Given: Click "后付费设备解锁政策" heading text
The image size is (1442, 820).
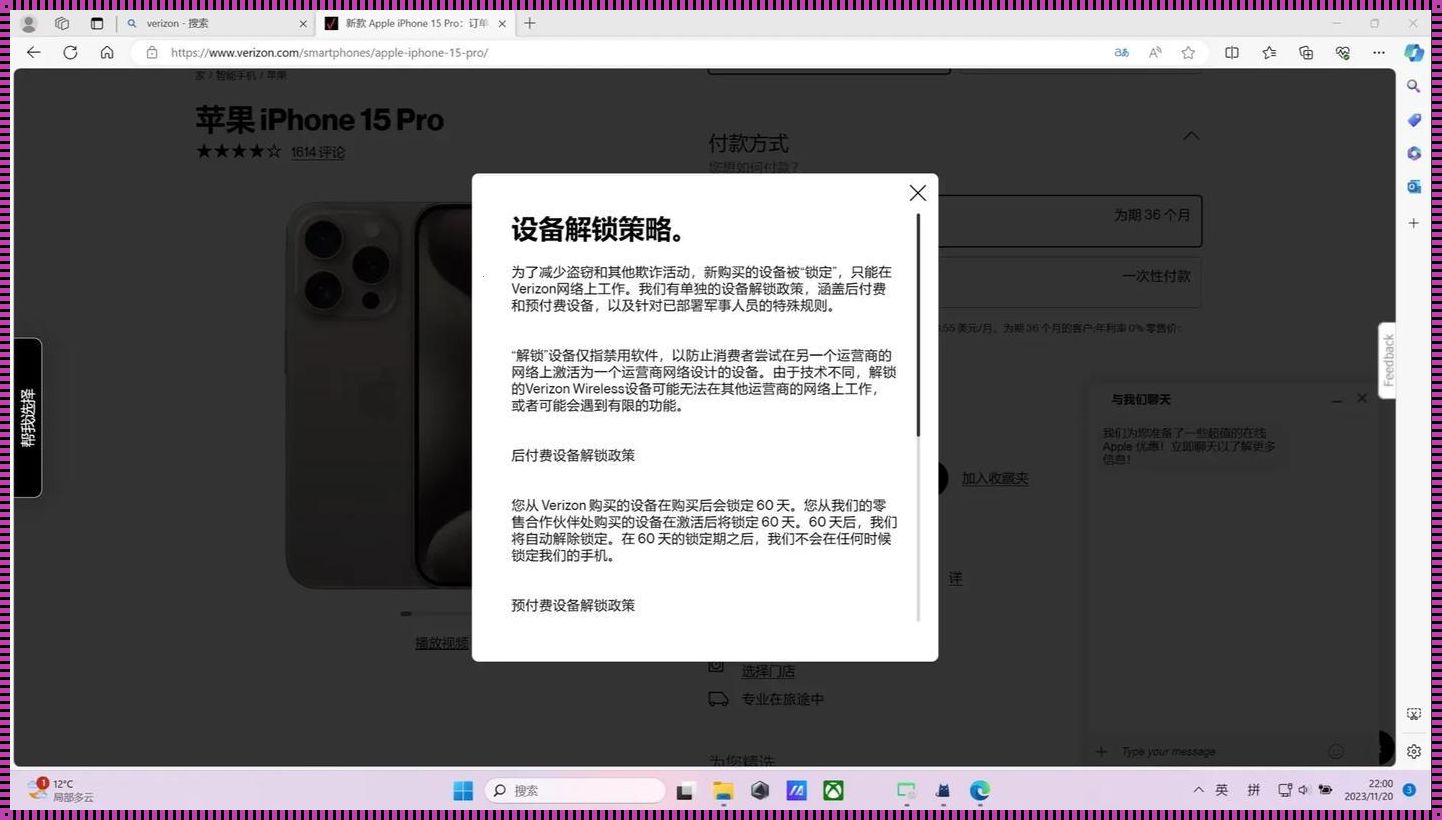Looking at the screenshot, I should click(573, 455).
